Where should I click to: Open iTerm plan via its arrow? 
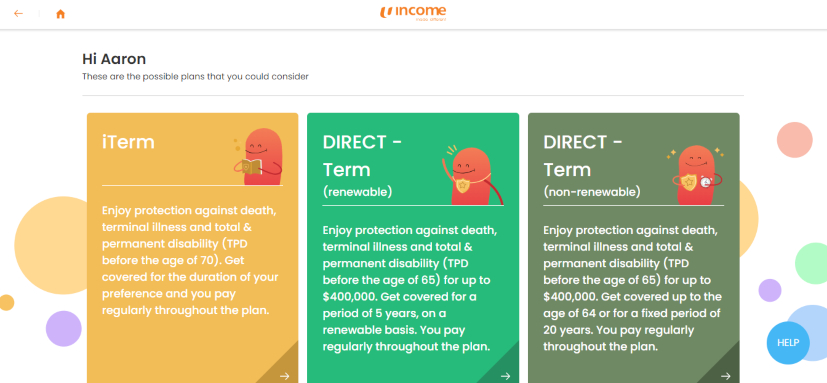click(285, 376)
